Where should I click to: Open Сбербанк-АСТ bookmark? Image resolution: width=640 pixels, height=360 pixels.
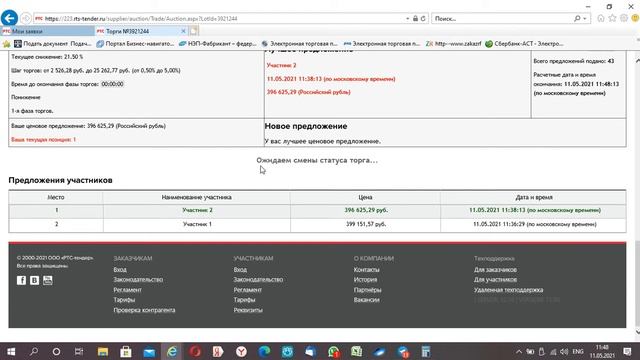[x=524, y=44]
